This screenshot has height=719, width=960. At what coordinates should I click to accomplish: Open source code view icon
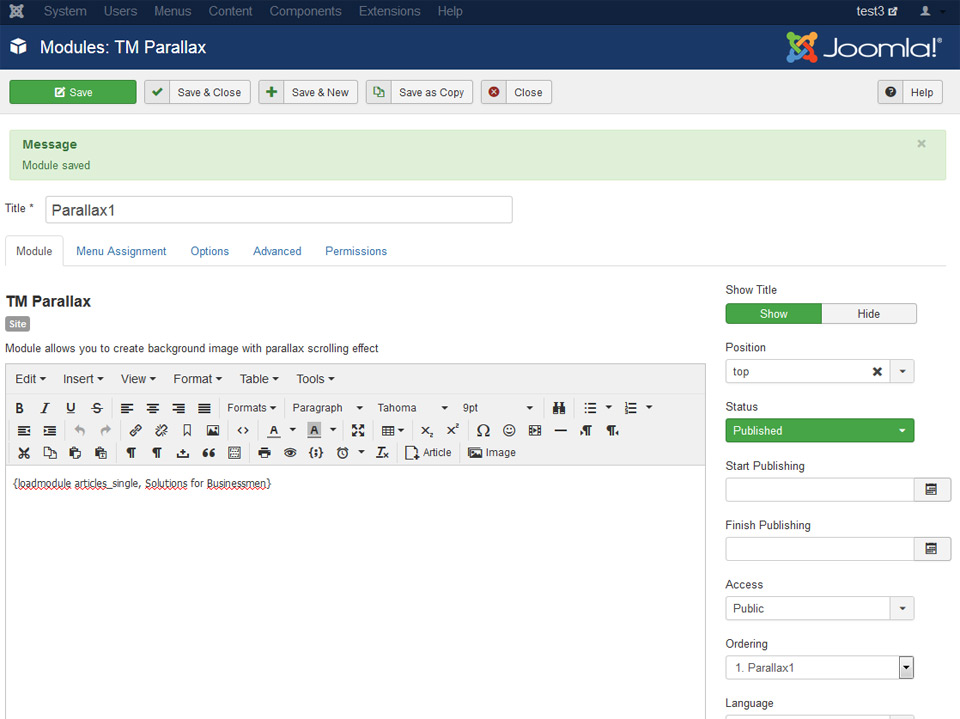(243, 431)
